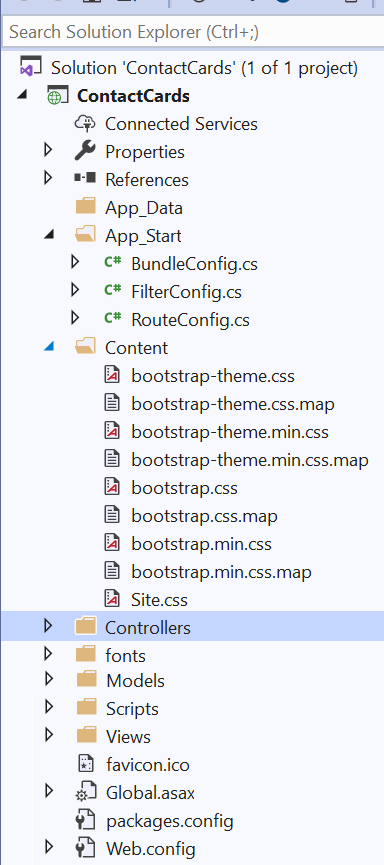Open the Connected Services cloud icon

click(85, 124)
